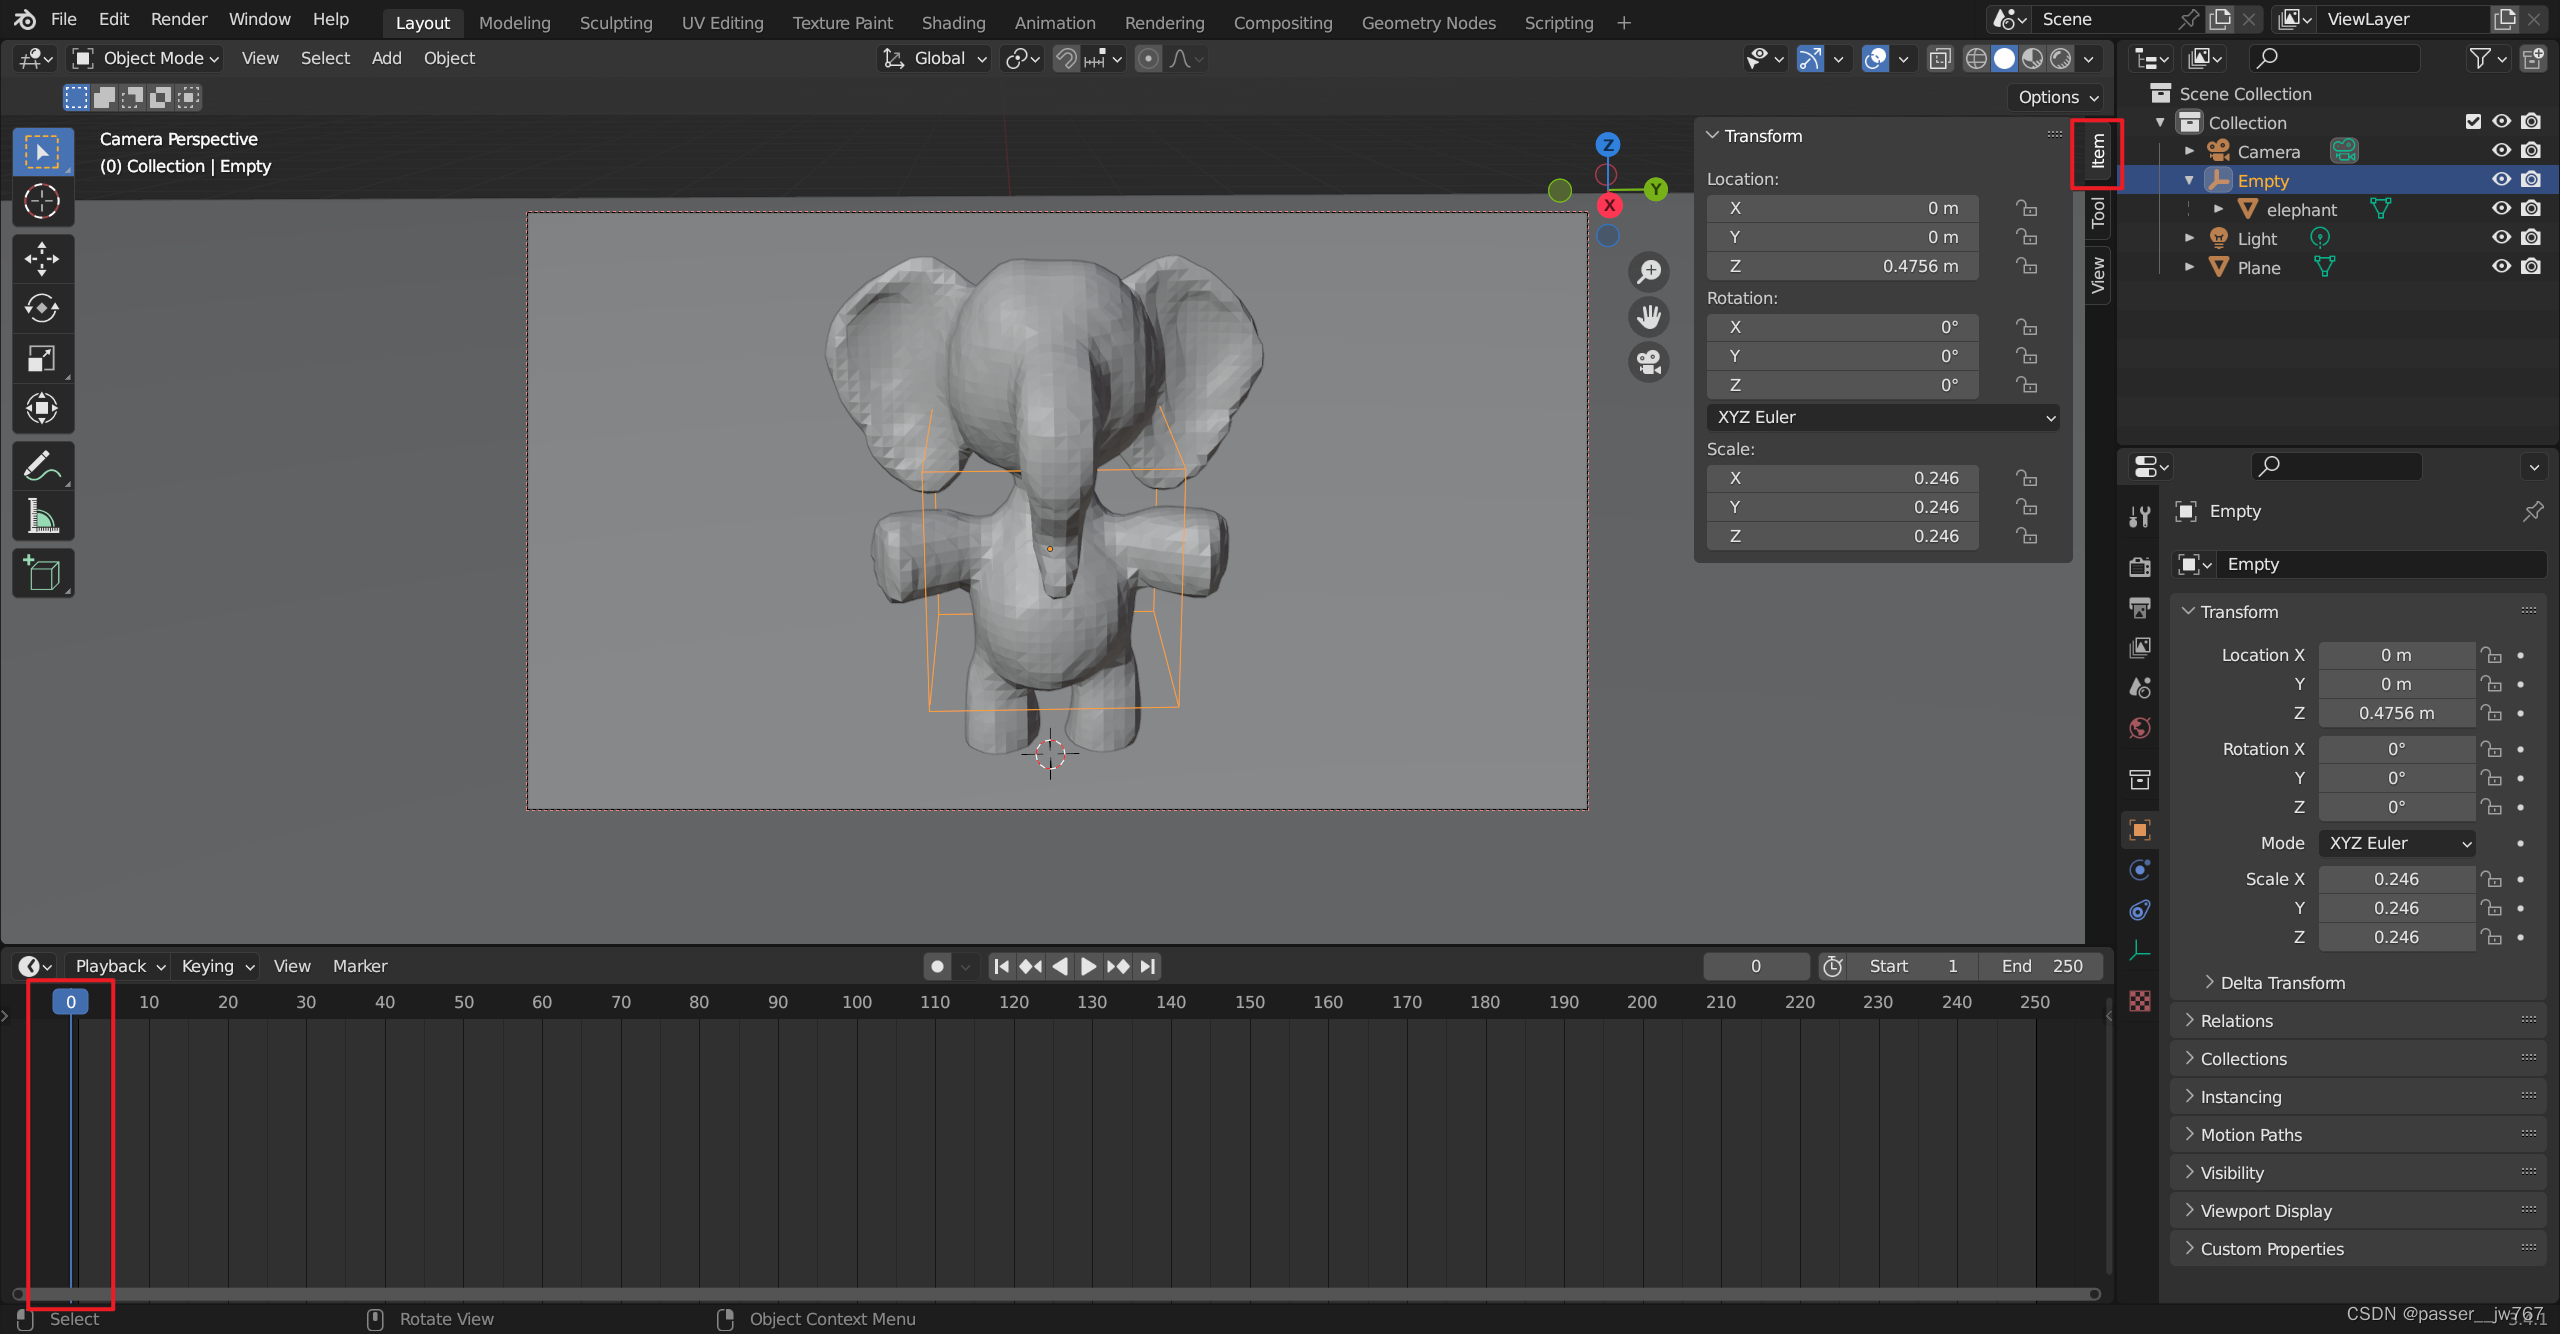Pick the Measure ruler tool
Image resolution: width=2560 pixels, height=1334 pixels.
pyautogui.click(x=42, y=516)
